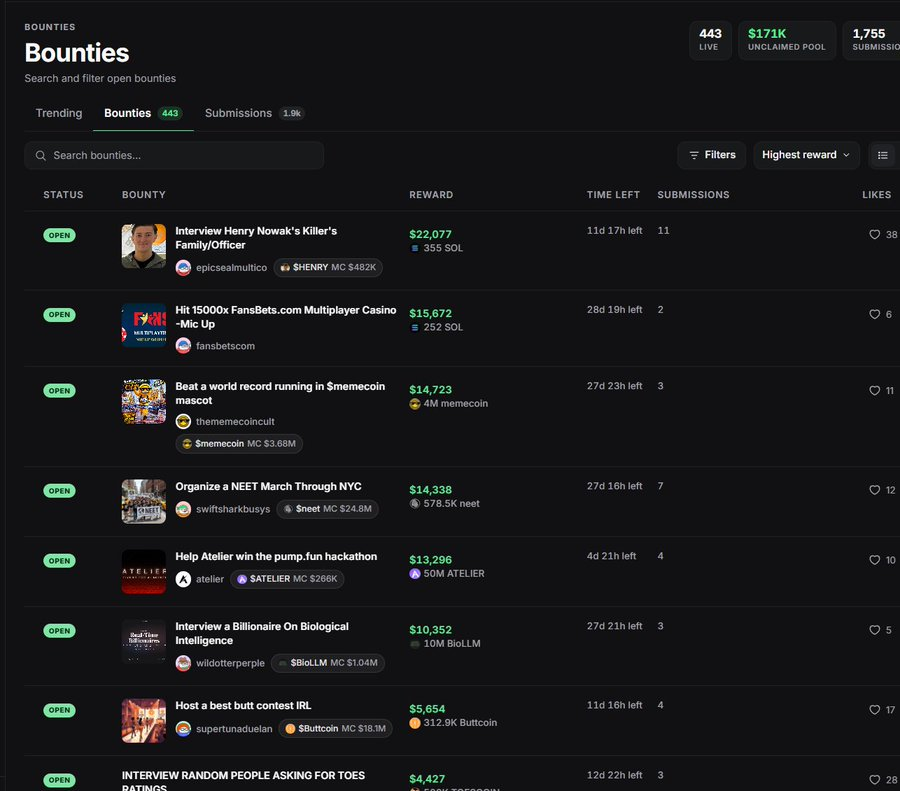Like the FansBets Casino bounty
The width and height of the screenshot is (900, 791).
[874, 314]
